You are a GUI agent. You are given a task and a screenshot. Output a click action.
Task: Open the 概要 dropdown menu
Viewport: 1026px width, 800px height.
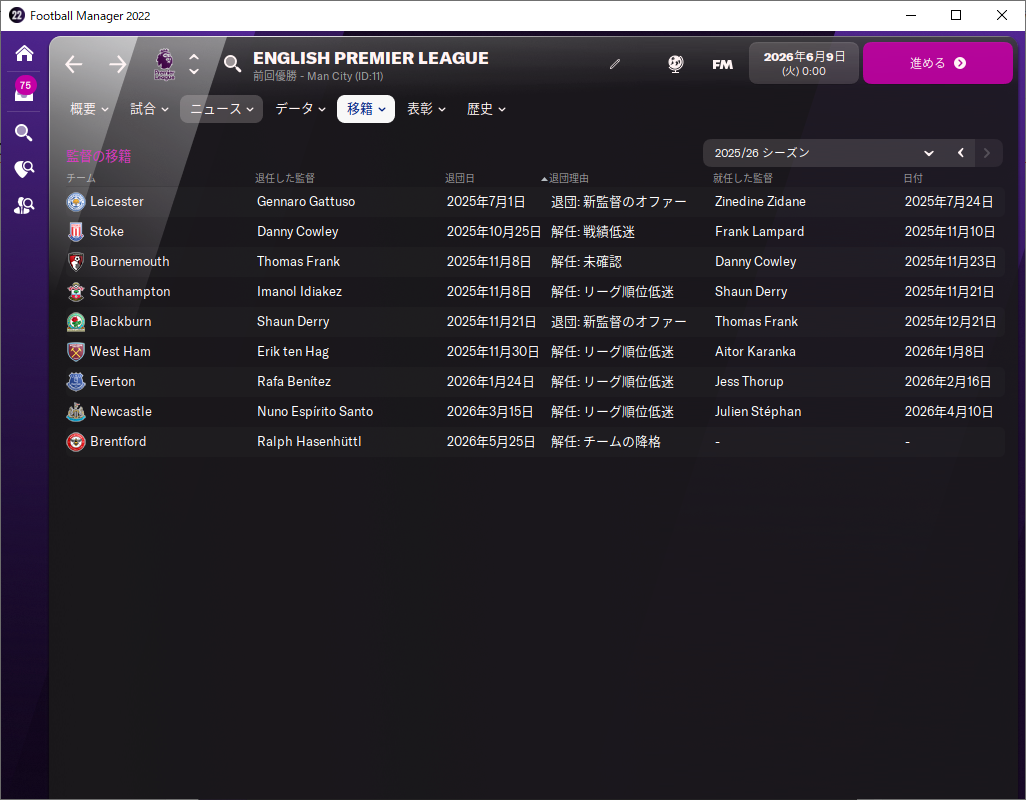click(x=89, y=109)
